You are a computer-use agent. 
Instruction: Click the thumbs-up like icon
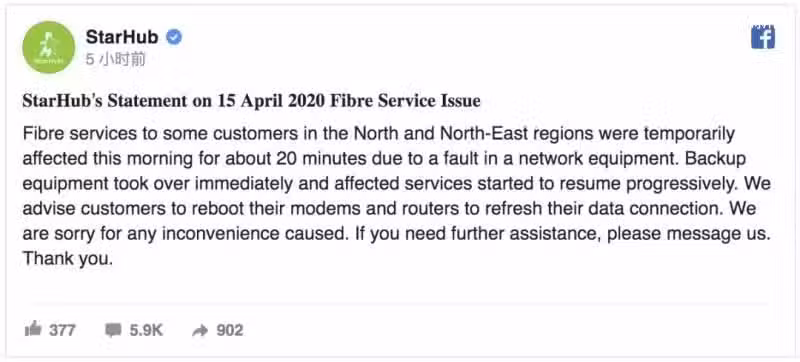click(x=32, y=330)
